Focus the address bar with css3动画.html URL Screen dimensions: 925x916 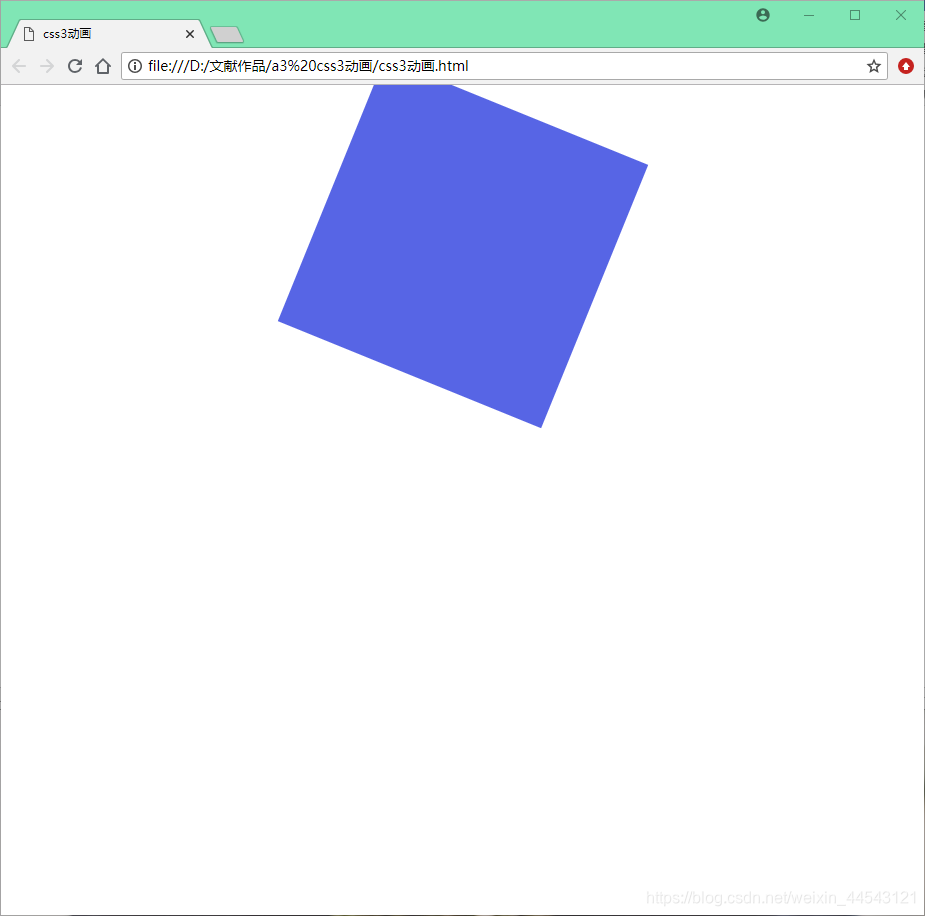pos(504,66)
